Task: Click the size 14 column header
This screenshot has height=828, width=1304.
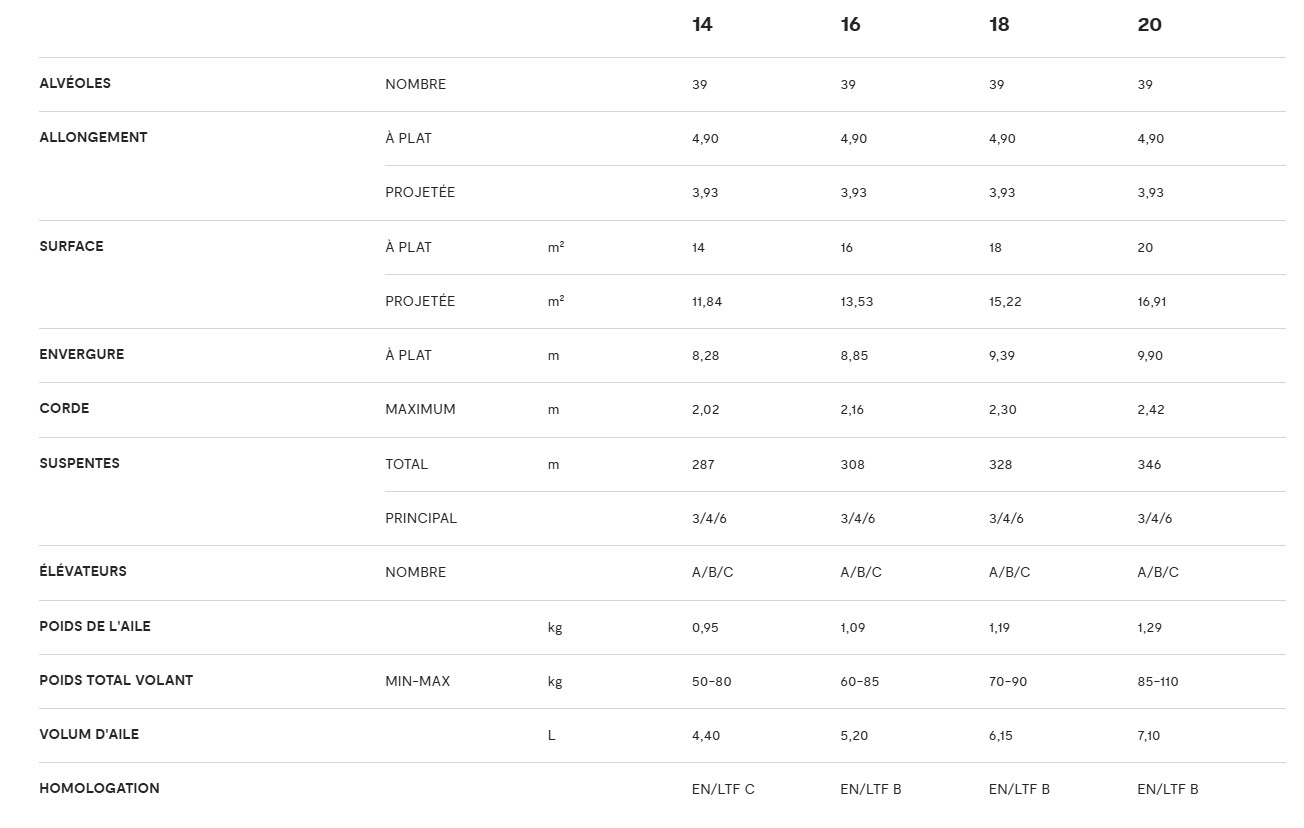Action: point(702,25)
